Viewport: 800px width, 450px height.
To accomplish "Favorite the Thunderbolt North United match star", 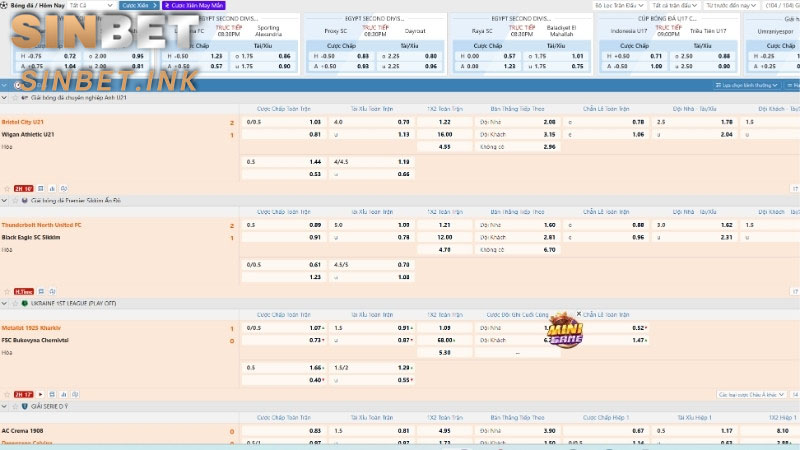I will (x=7, y=291).
